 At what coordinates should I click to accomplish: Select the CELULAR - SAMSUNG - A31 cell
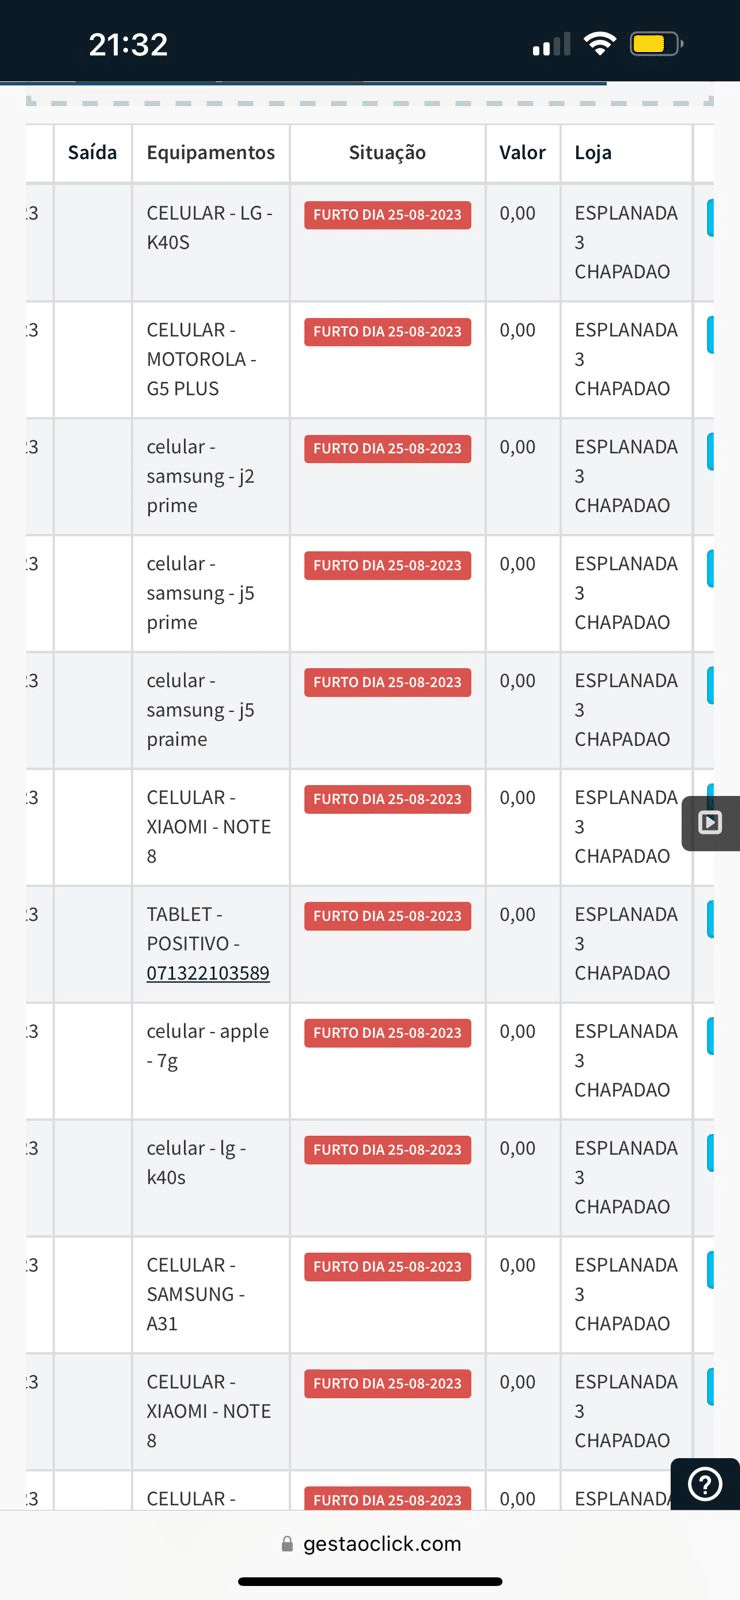tap(211, 1294)
